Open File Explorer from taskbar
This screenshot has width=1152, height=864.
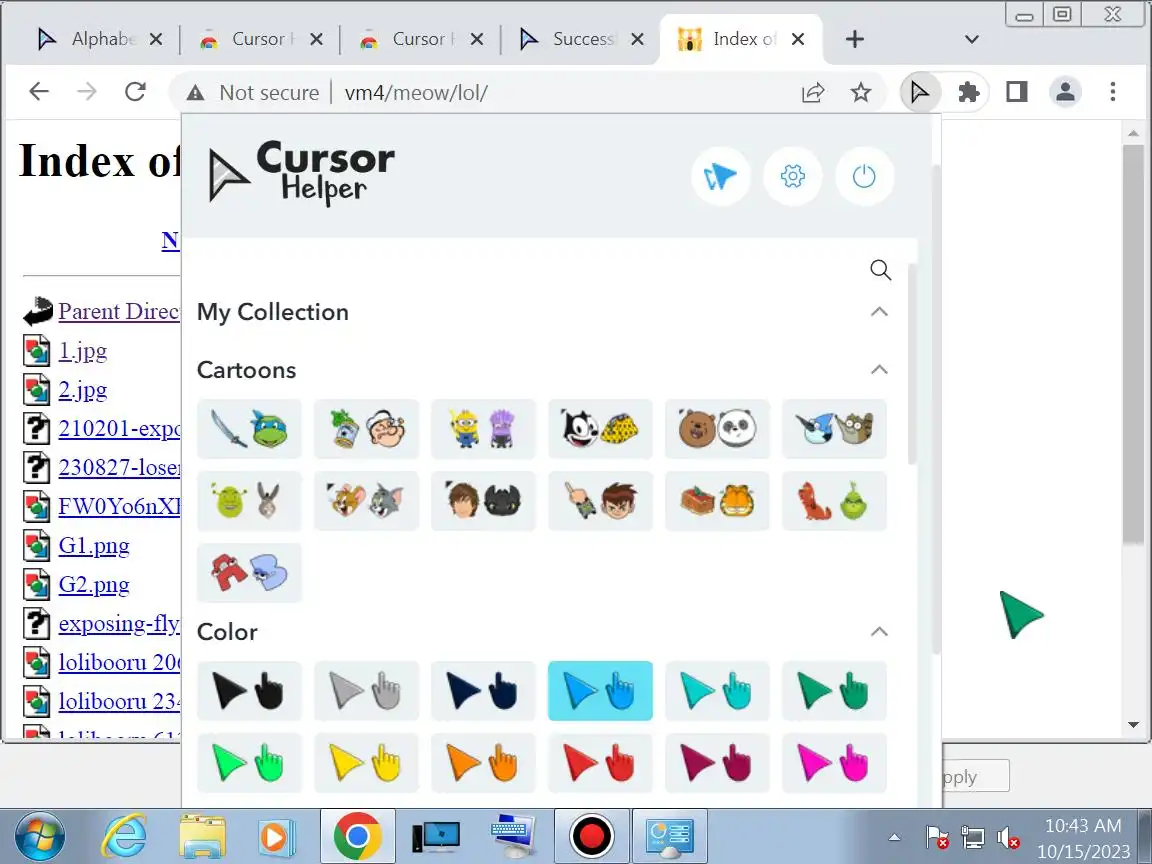203,836
